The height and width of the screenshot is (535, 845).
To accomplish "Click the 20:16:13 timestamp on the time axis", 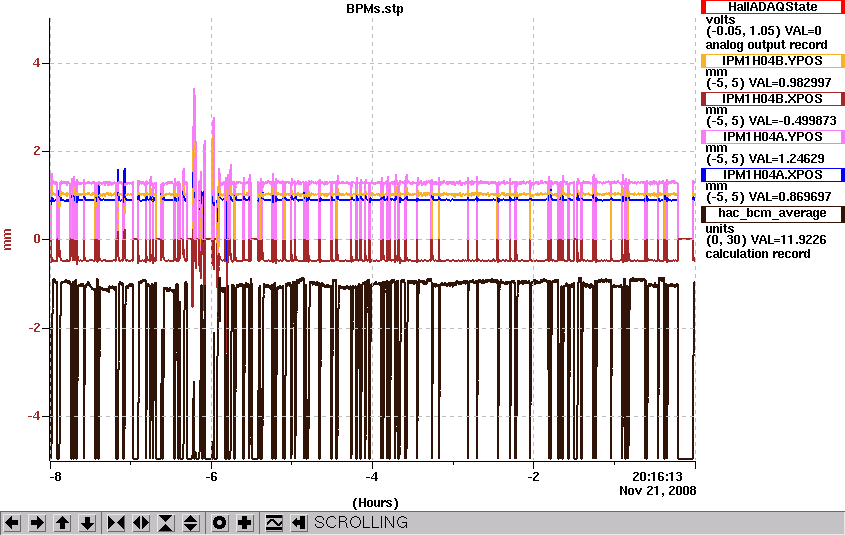I will pos(657,477).
